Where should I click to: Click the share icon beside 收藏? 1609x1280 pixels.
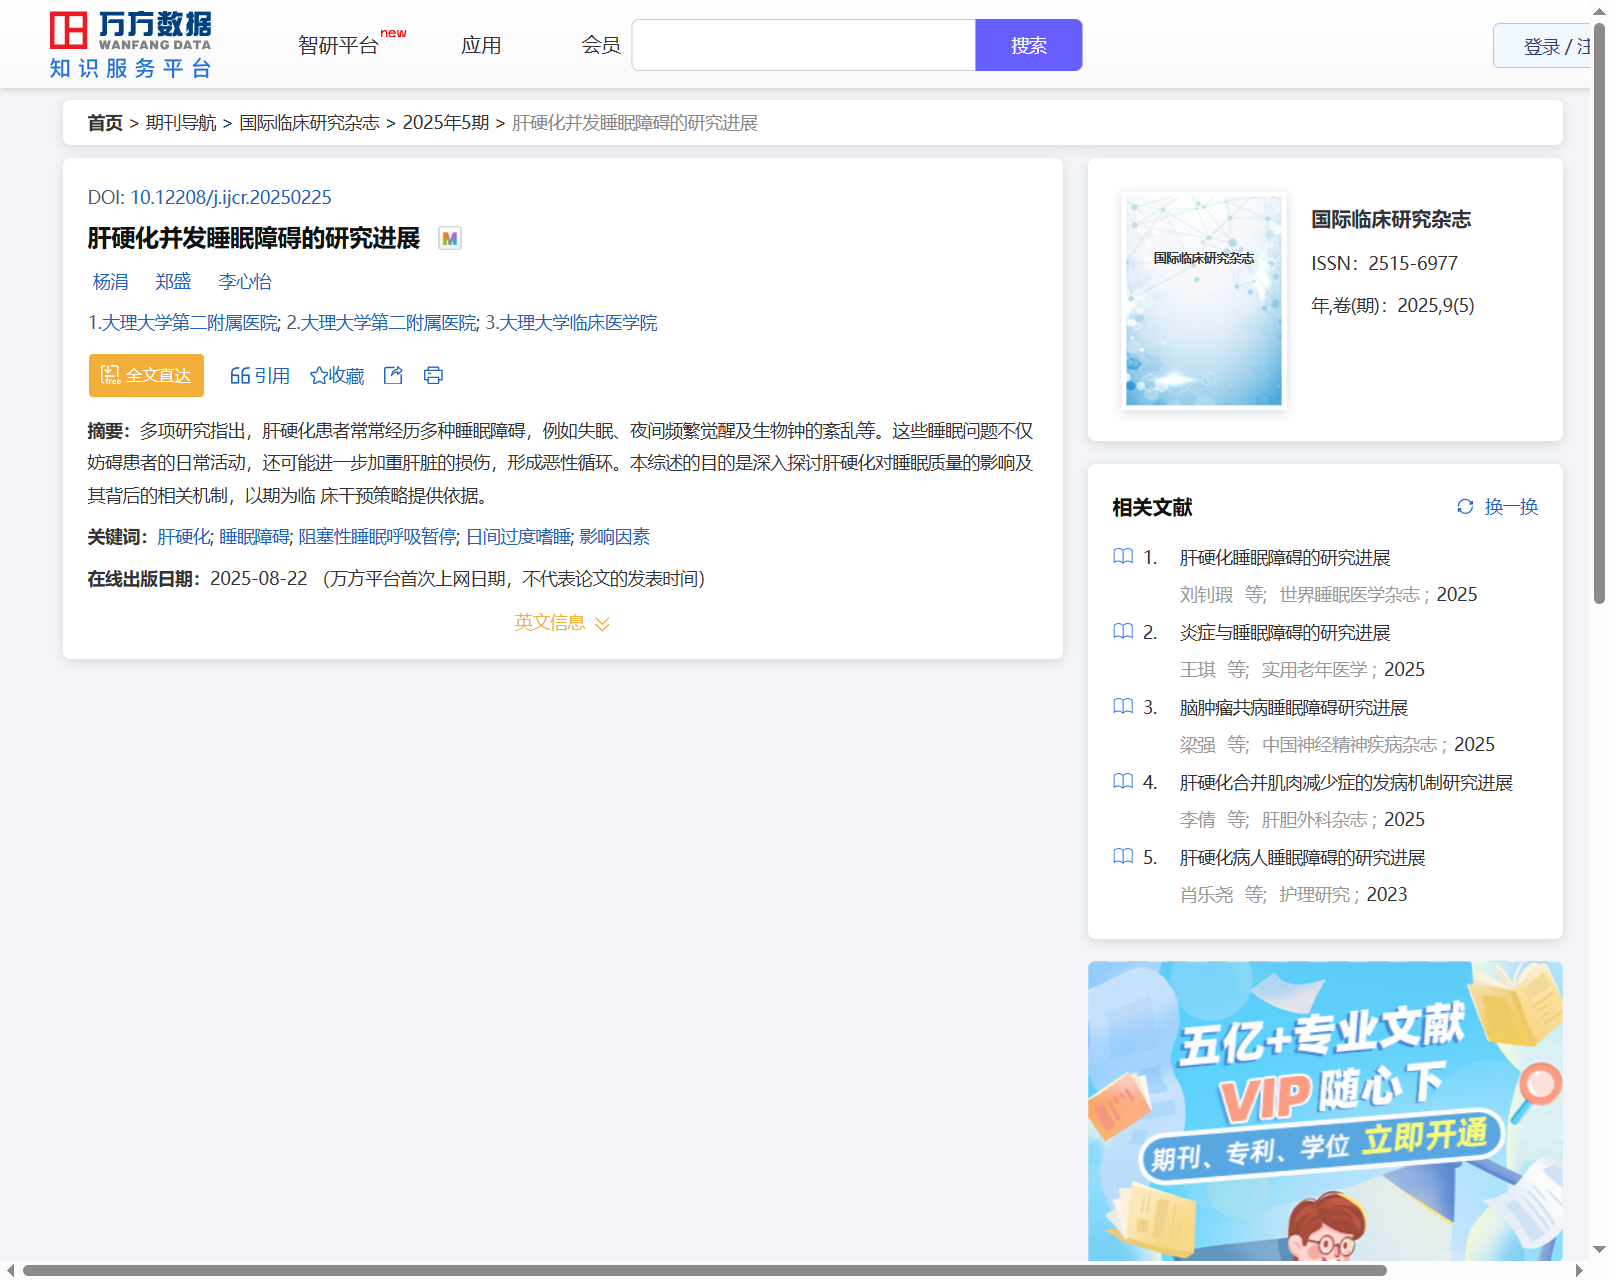pyautogui.click(x=393, y=375)
